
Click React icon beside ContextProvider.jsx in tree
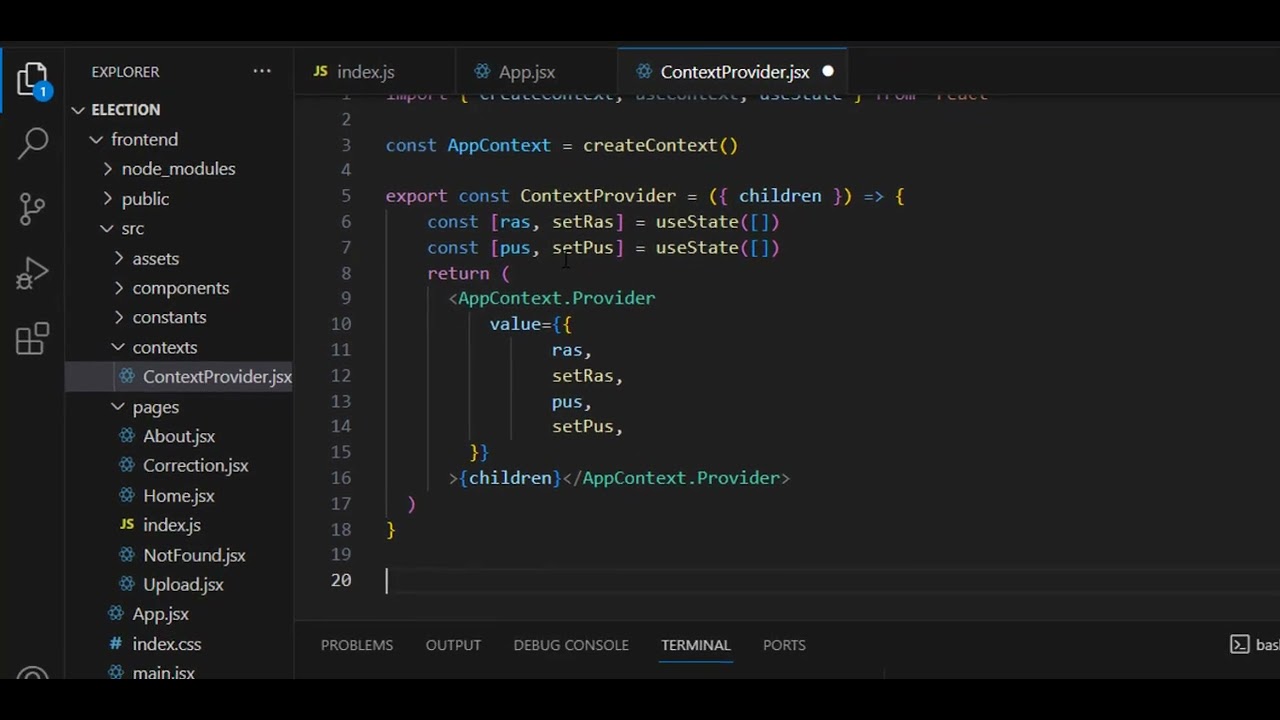click(127, 376)
